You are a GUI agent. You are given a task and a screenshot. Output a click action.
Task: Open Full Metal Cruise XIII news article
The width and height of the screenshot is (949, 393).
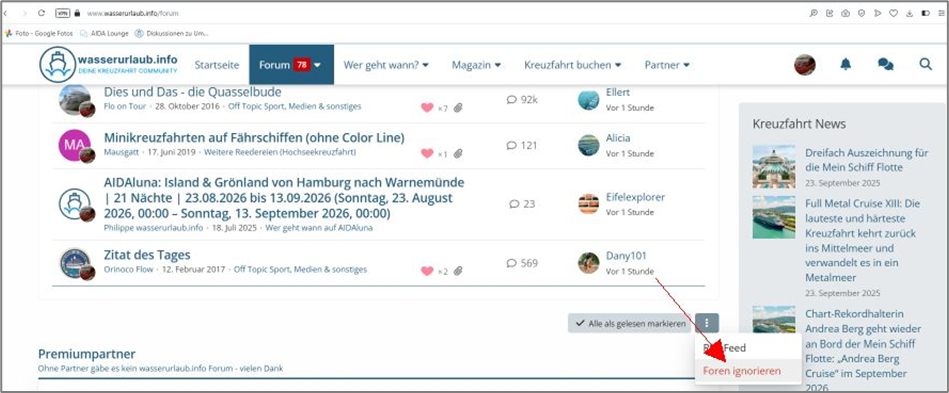[x=862, y=240]
